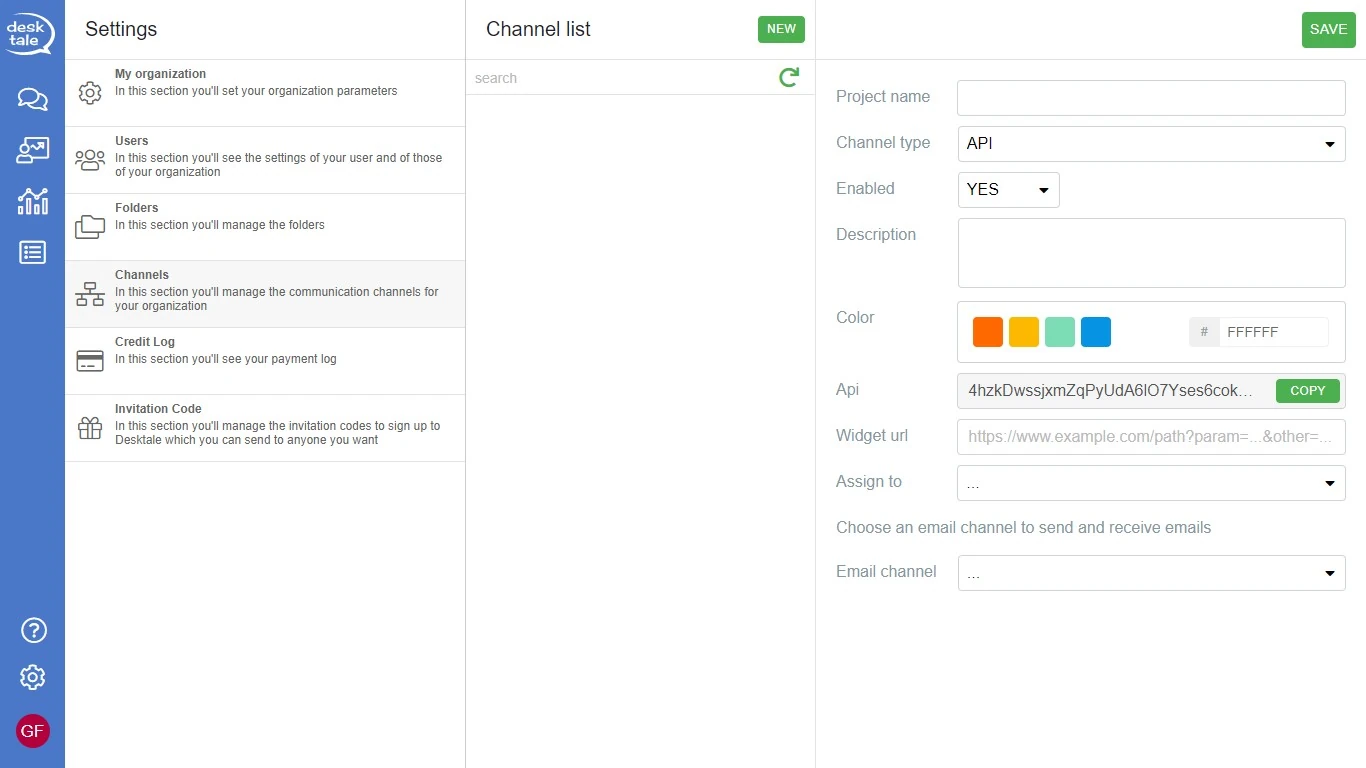Pick the blue color swatch
1366x768 pixels.
[x=1096, y=332]
